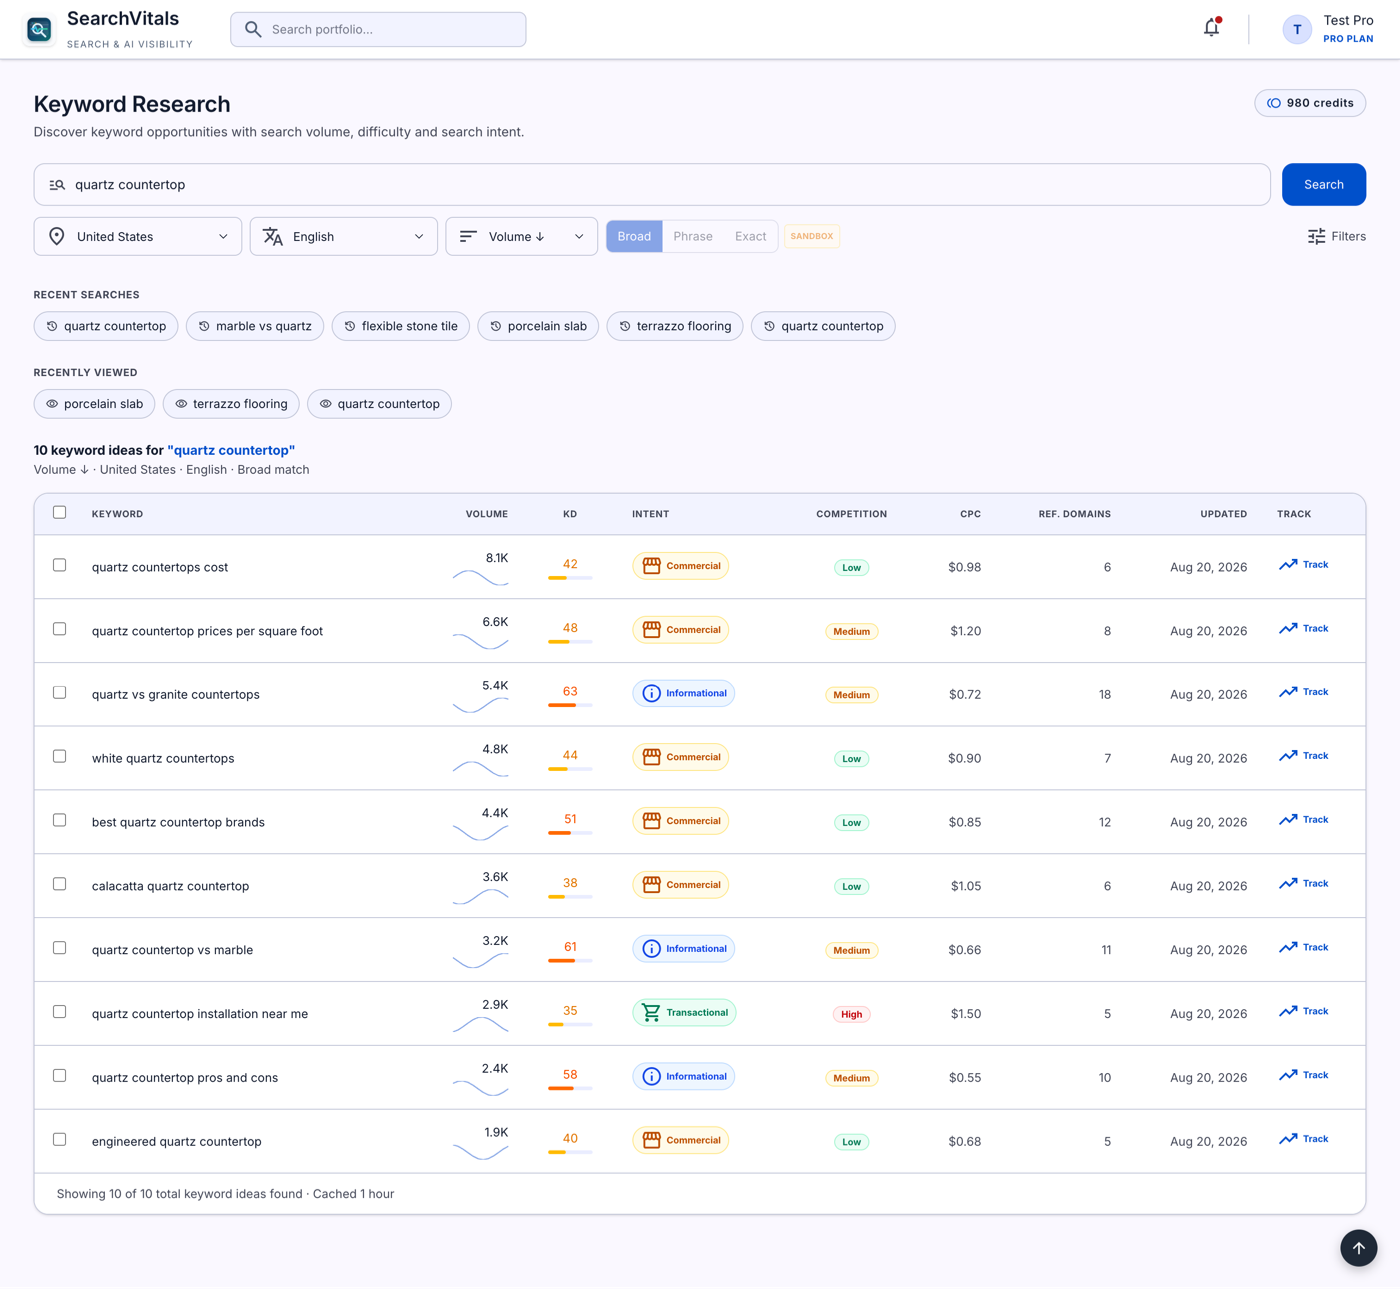Select the Exact match tab
The image size is (1400, 1290).
750,236
